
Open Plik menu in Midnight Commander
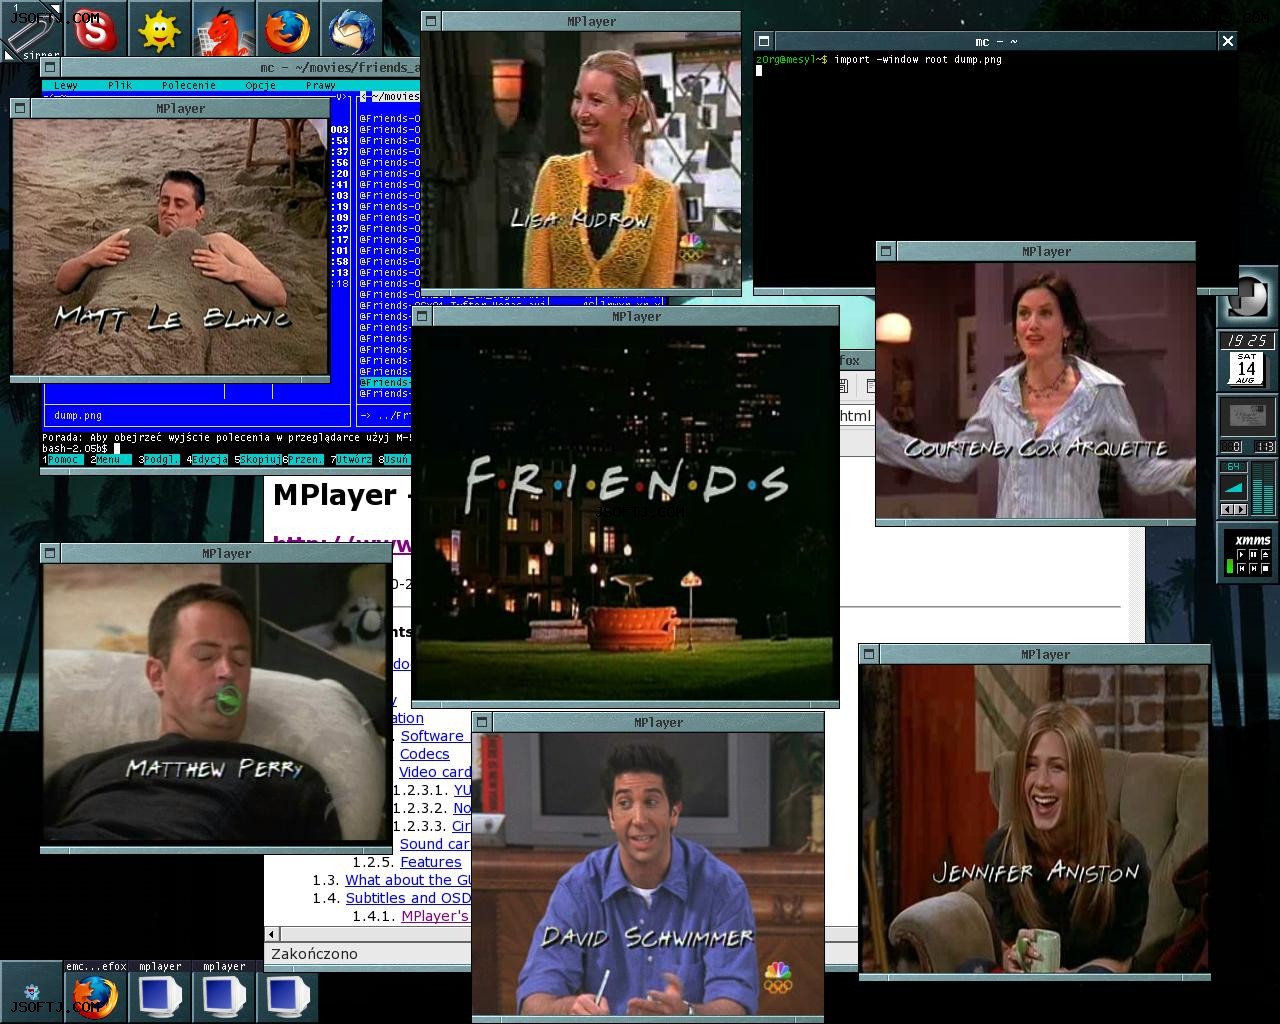click(x=120, y=86)
